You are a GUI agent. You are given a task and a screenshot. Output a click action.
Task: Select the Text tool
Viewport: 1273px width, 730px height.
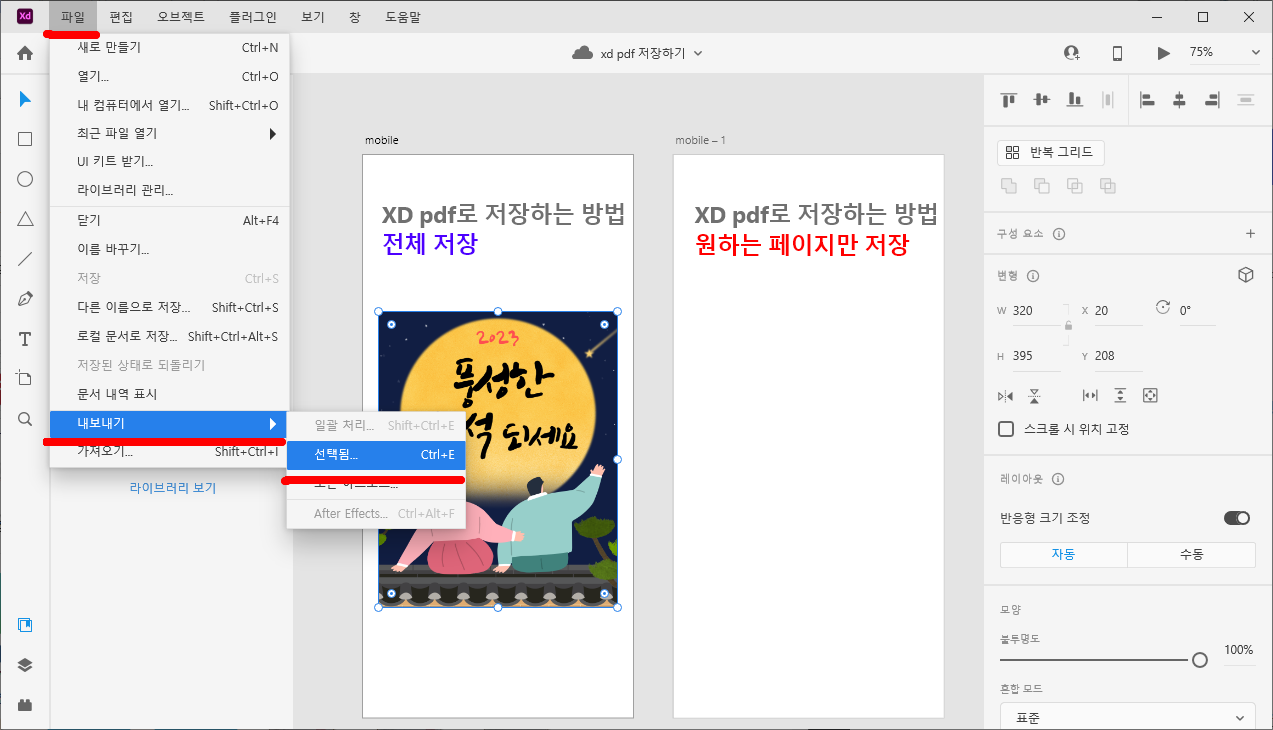coord(24,338)
